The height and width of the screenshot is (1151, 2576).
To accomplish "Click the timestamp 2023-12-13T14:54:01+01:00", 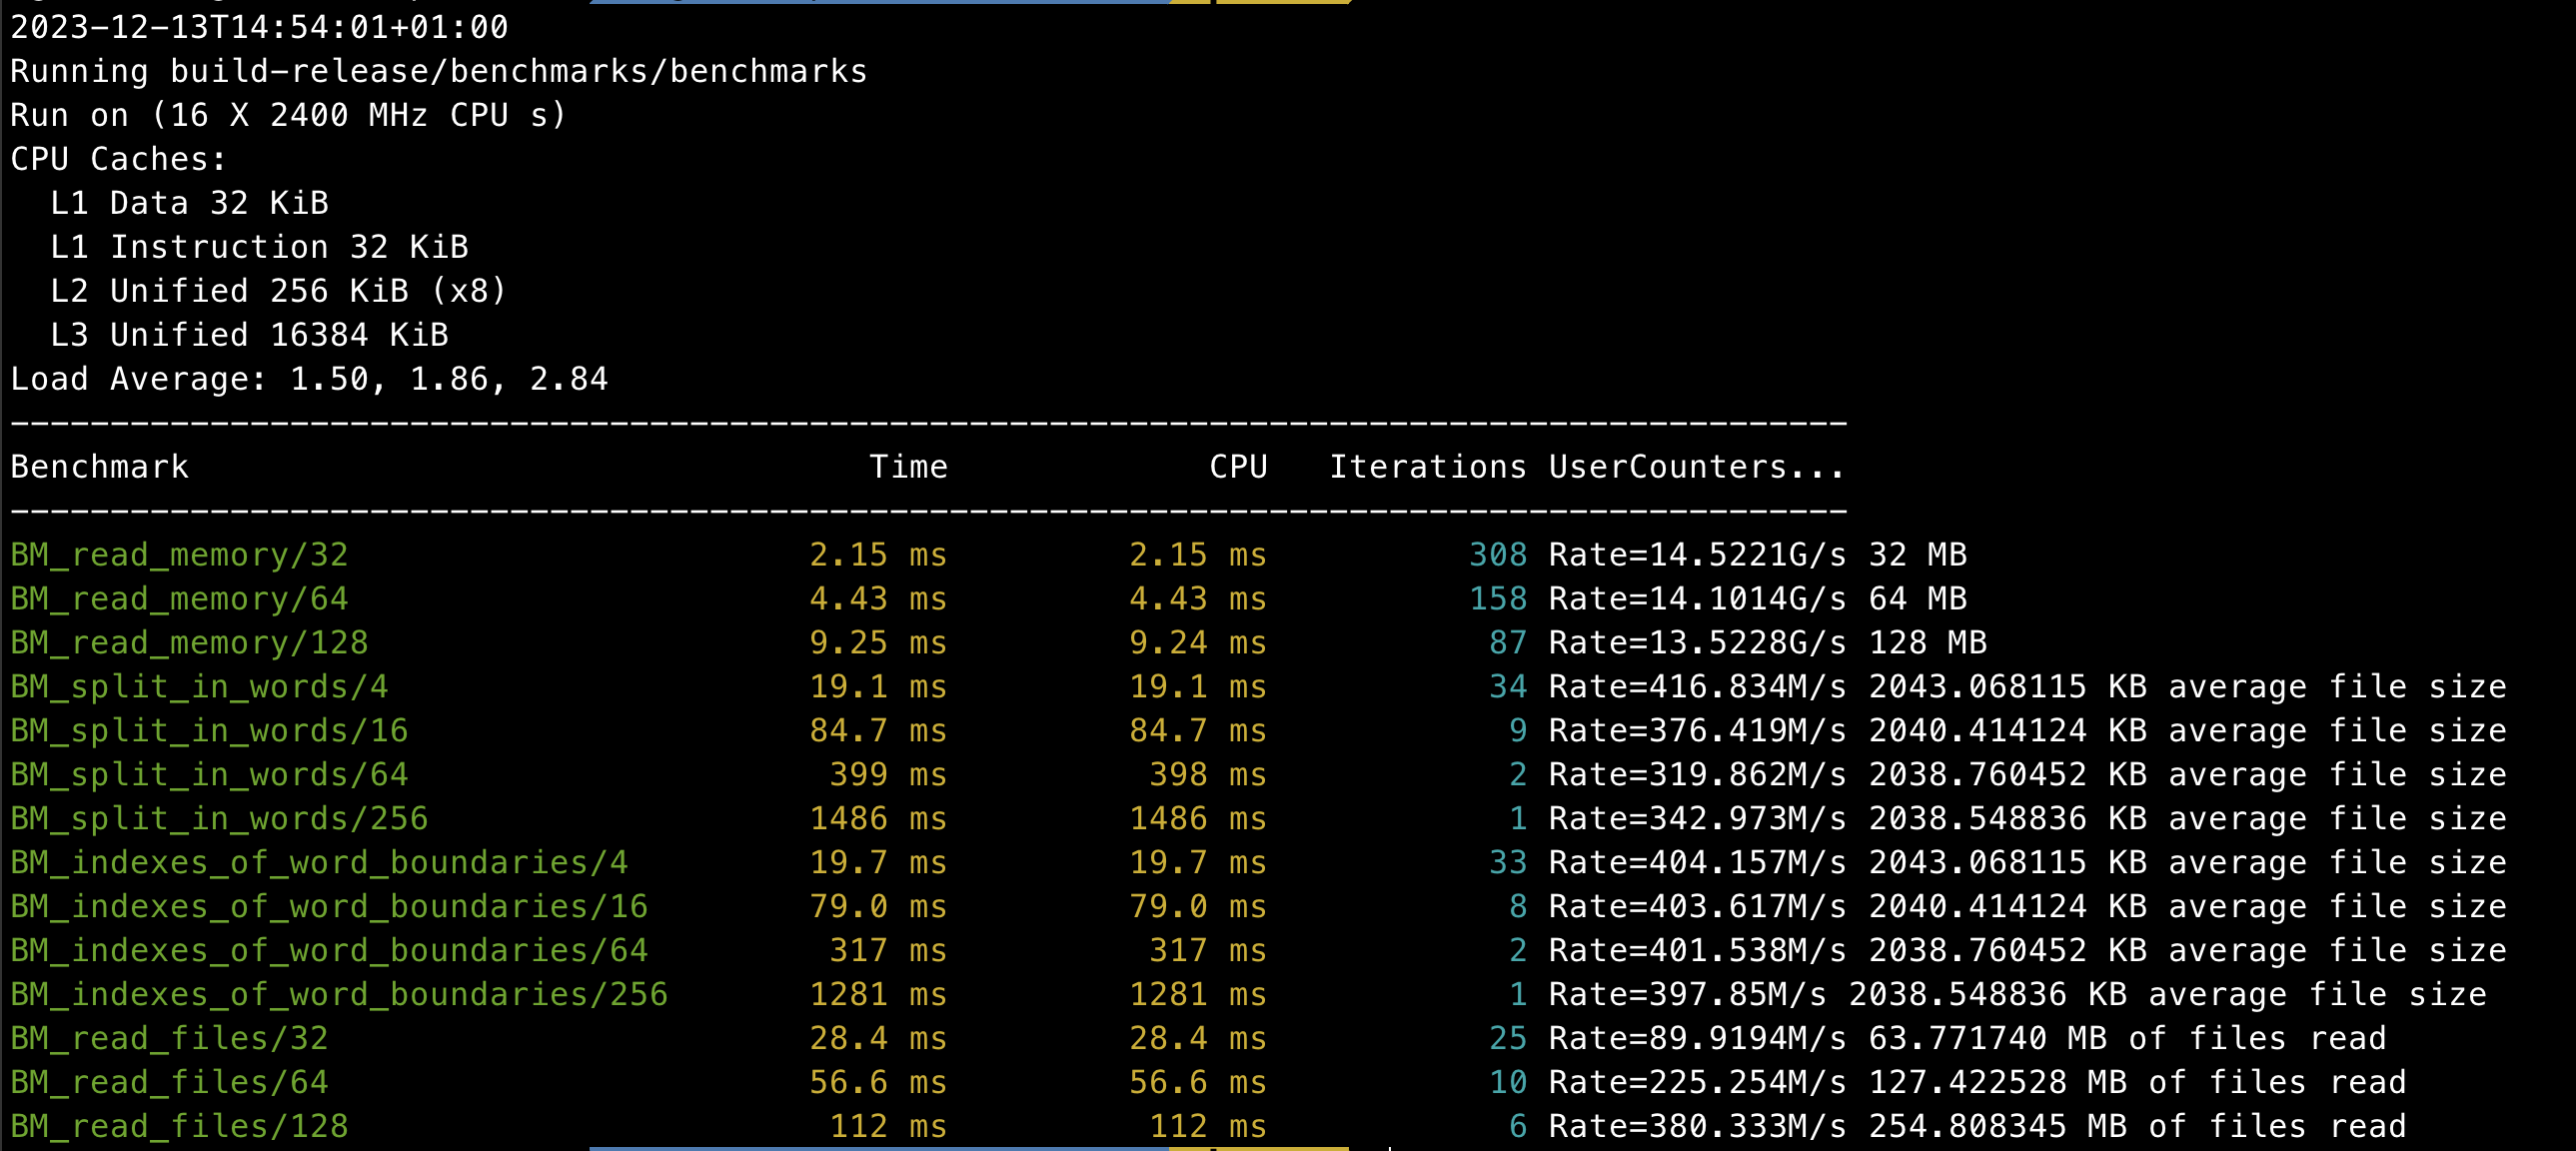I will [x=259, y=27].
